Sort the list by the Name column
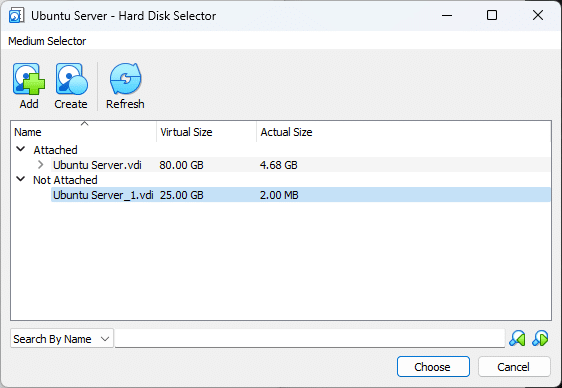Image resolution: width=562 pixels, height=388 pixels. pos(85,132)
